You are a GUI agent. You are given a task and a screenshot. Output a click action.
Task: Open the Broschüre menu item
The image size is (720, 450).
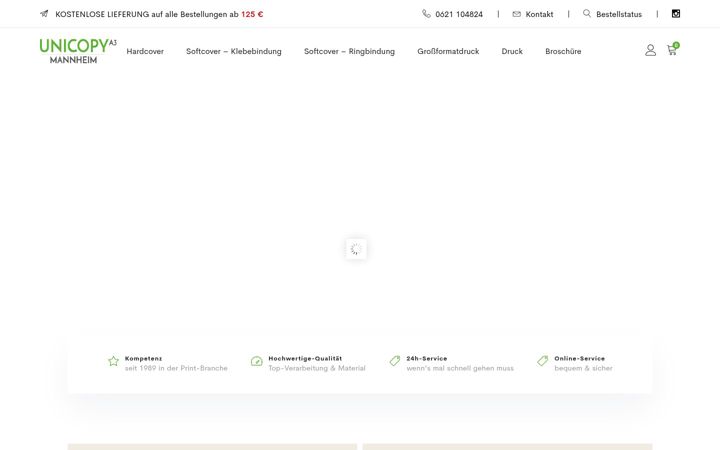[x=563, y=51]
